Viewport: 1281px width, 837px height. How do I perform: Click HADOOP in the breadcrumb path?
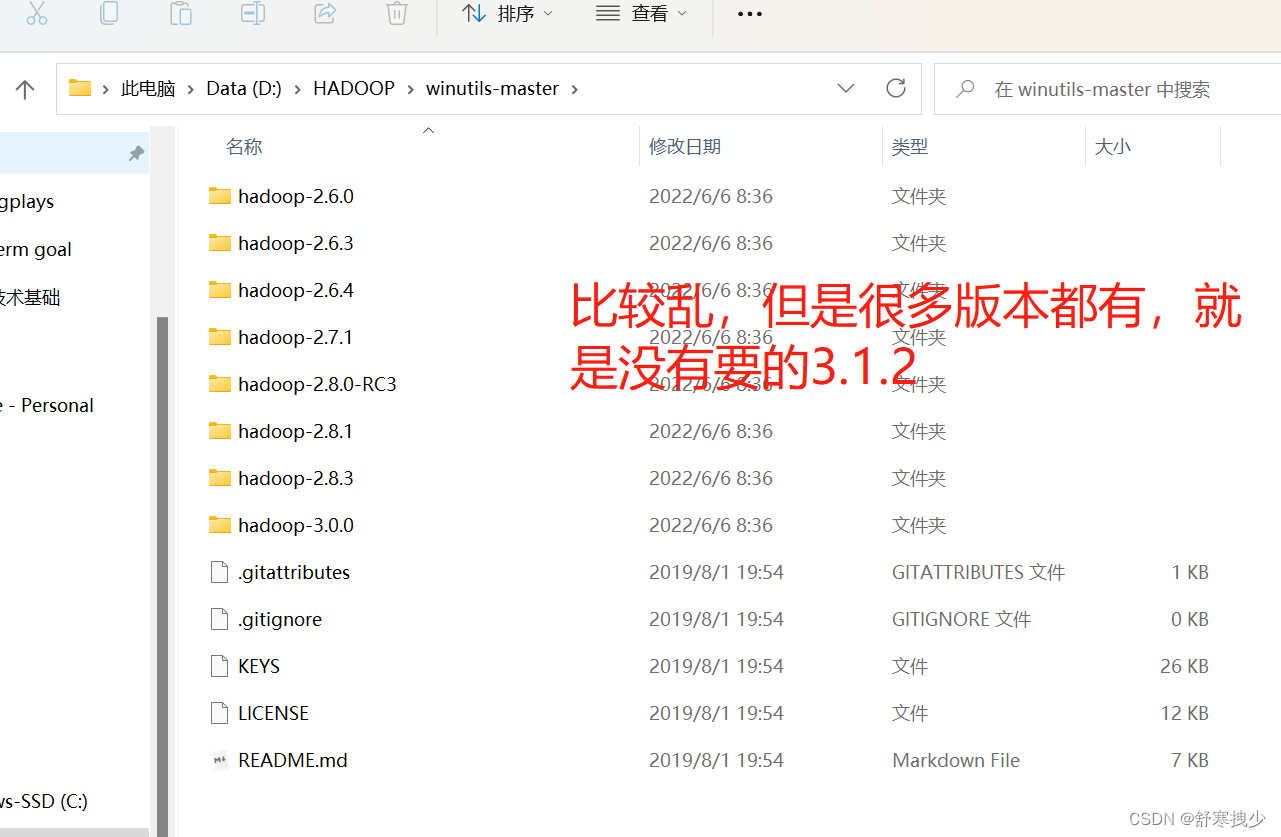354,88
